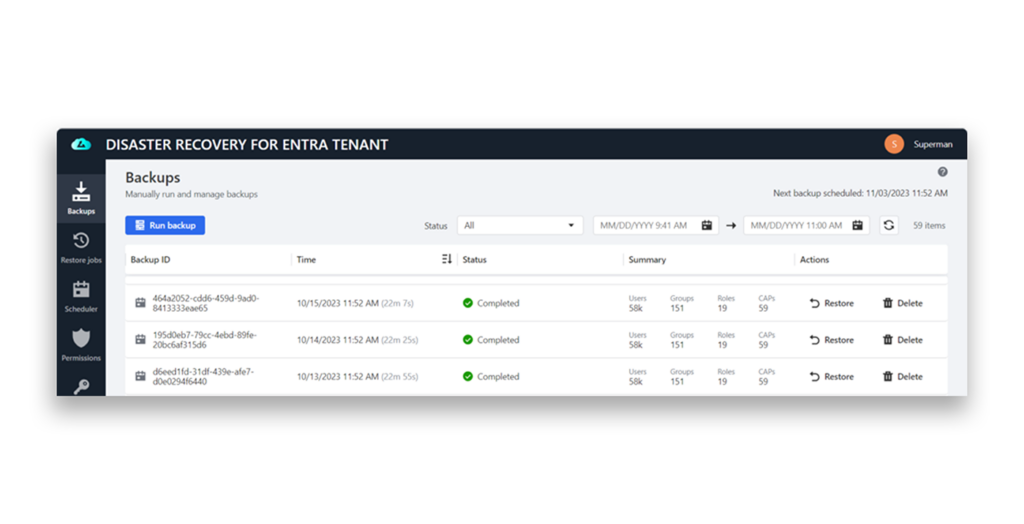The width and height of the screenshot is (1024, 524).
Task: Click the start date input field
Action: click(x=645, y=226)
